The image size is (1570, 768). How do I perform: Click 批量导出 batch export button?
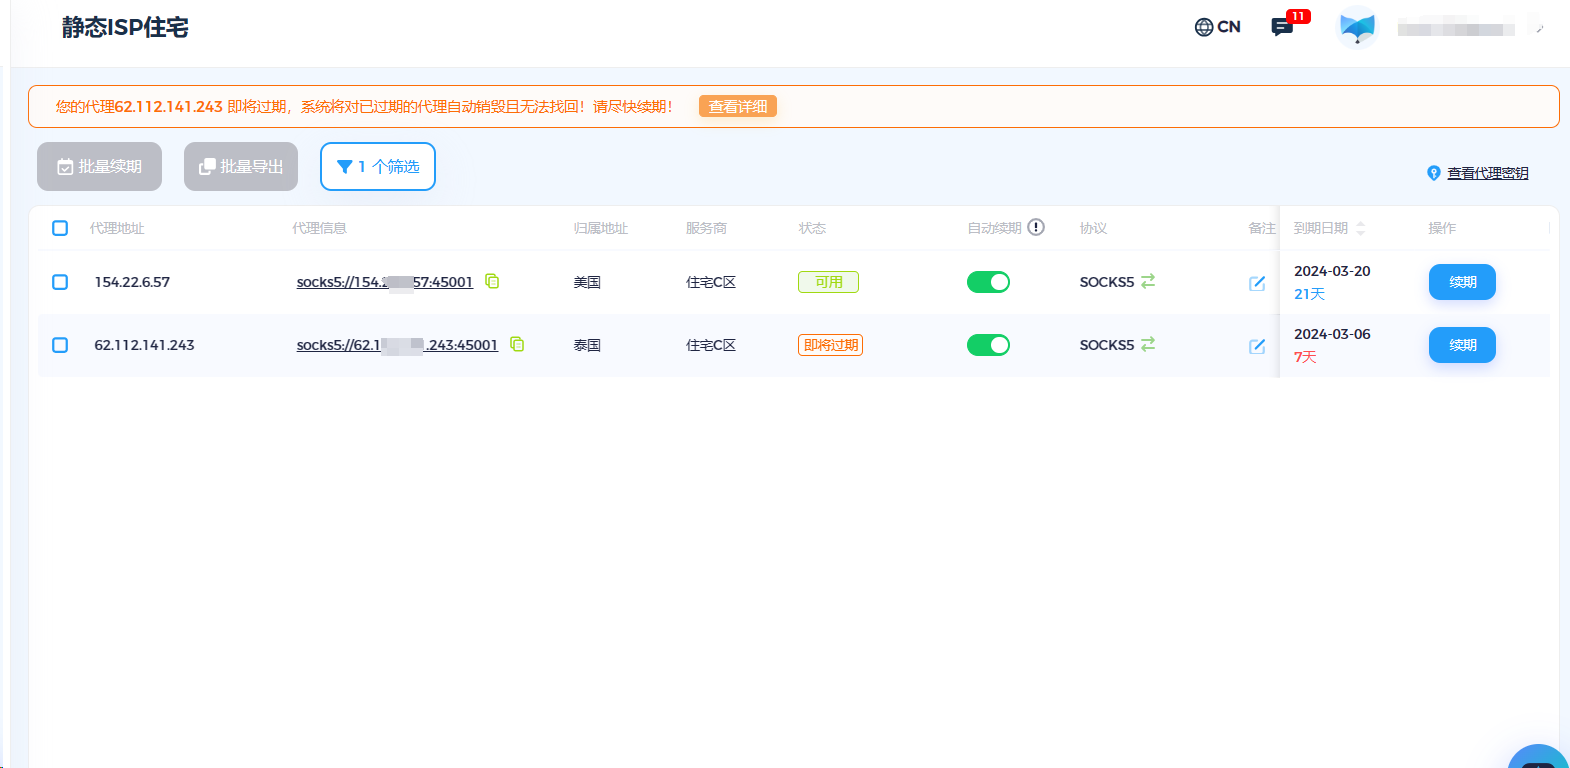[x=241, y=166]
